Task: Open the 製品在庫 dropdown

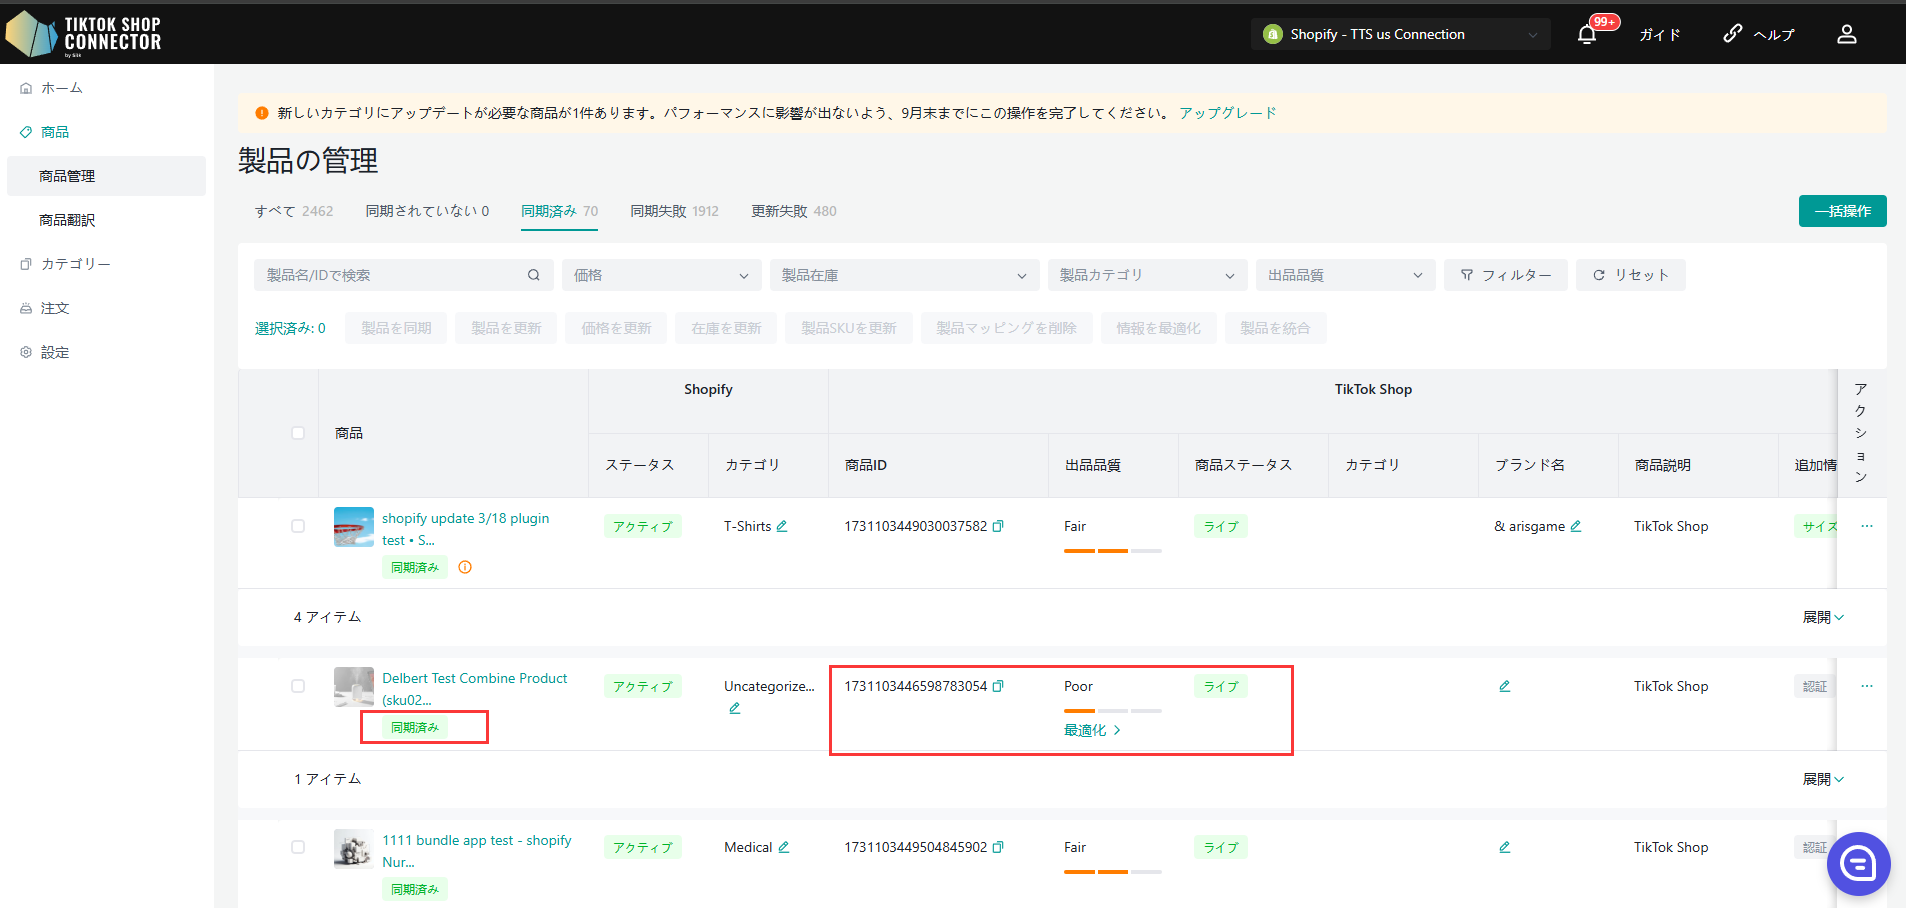Action: [904, 275]
